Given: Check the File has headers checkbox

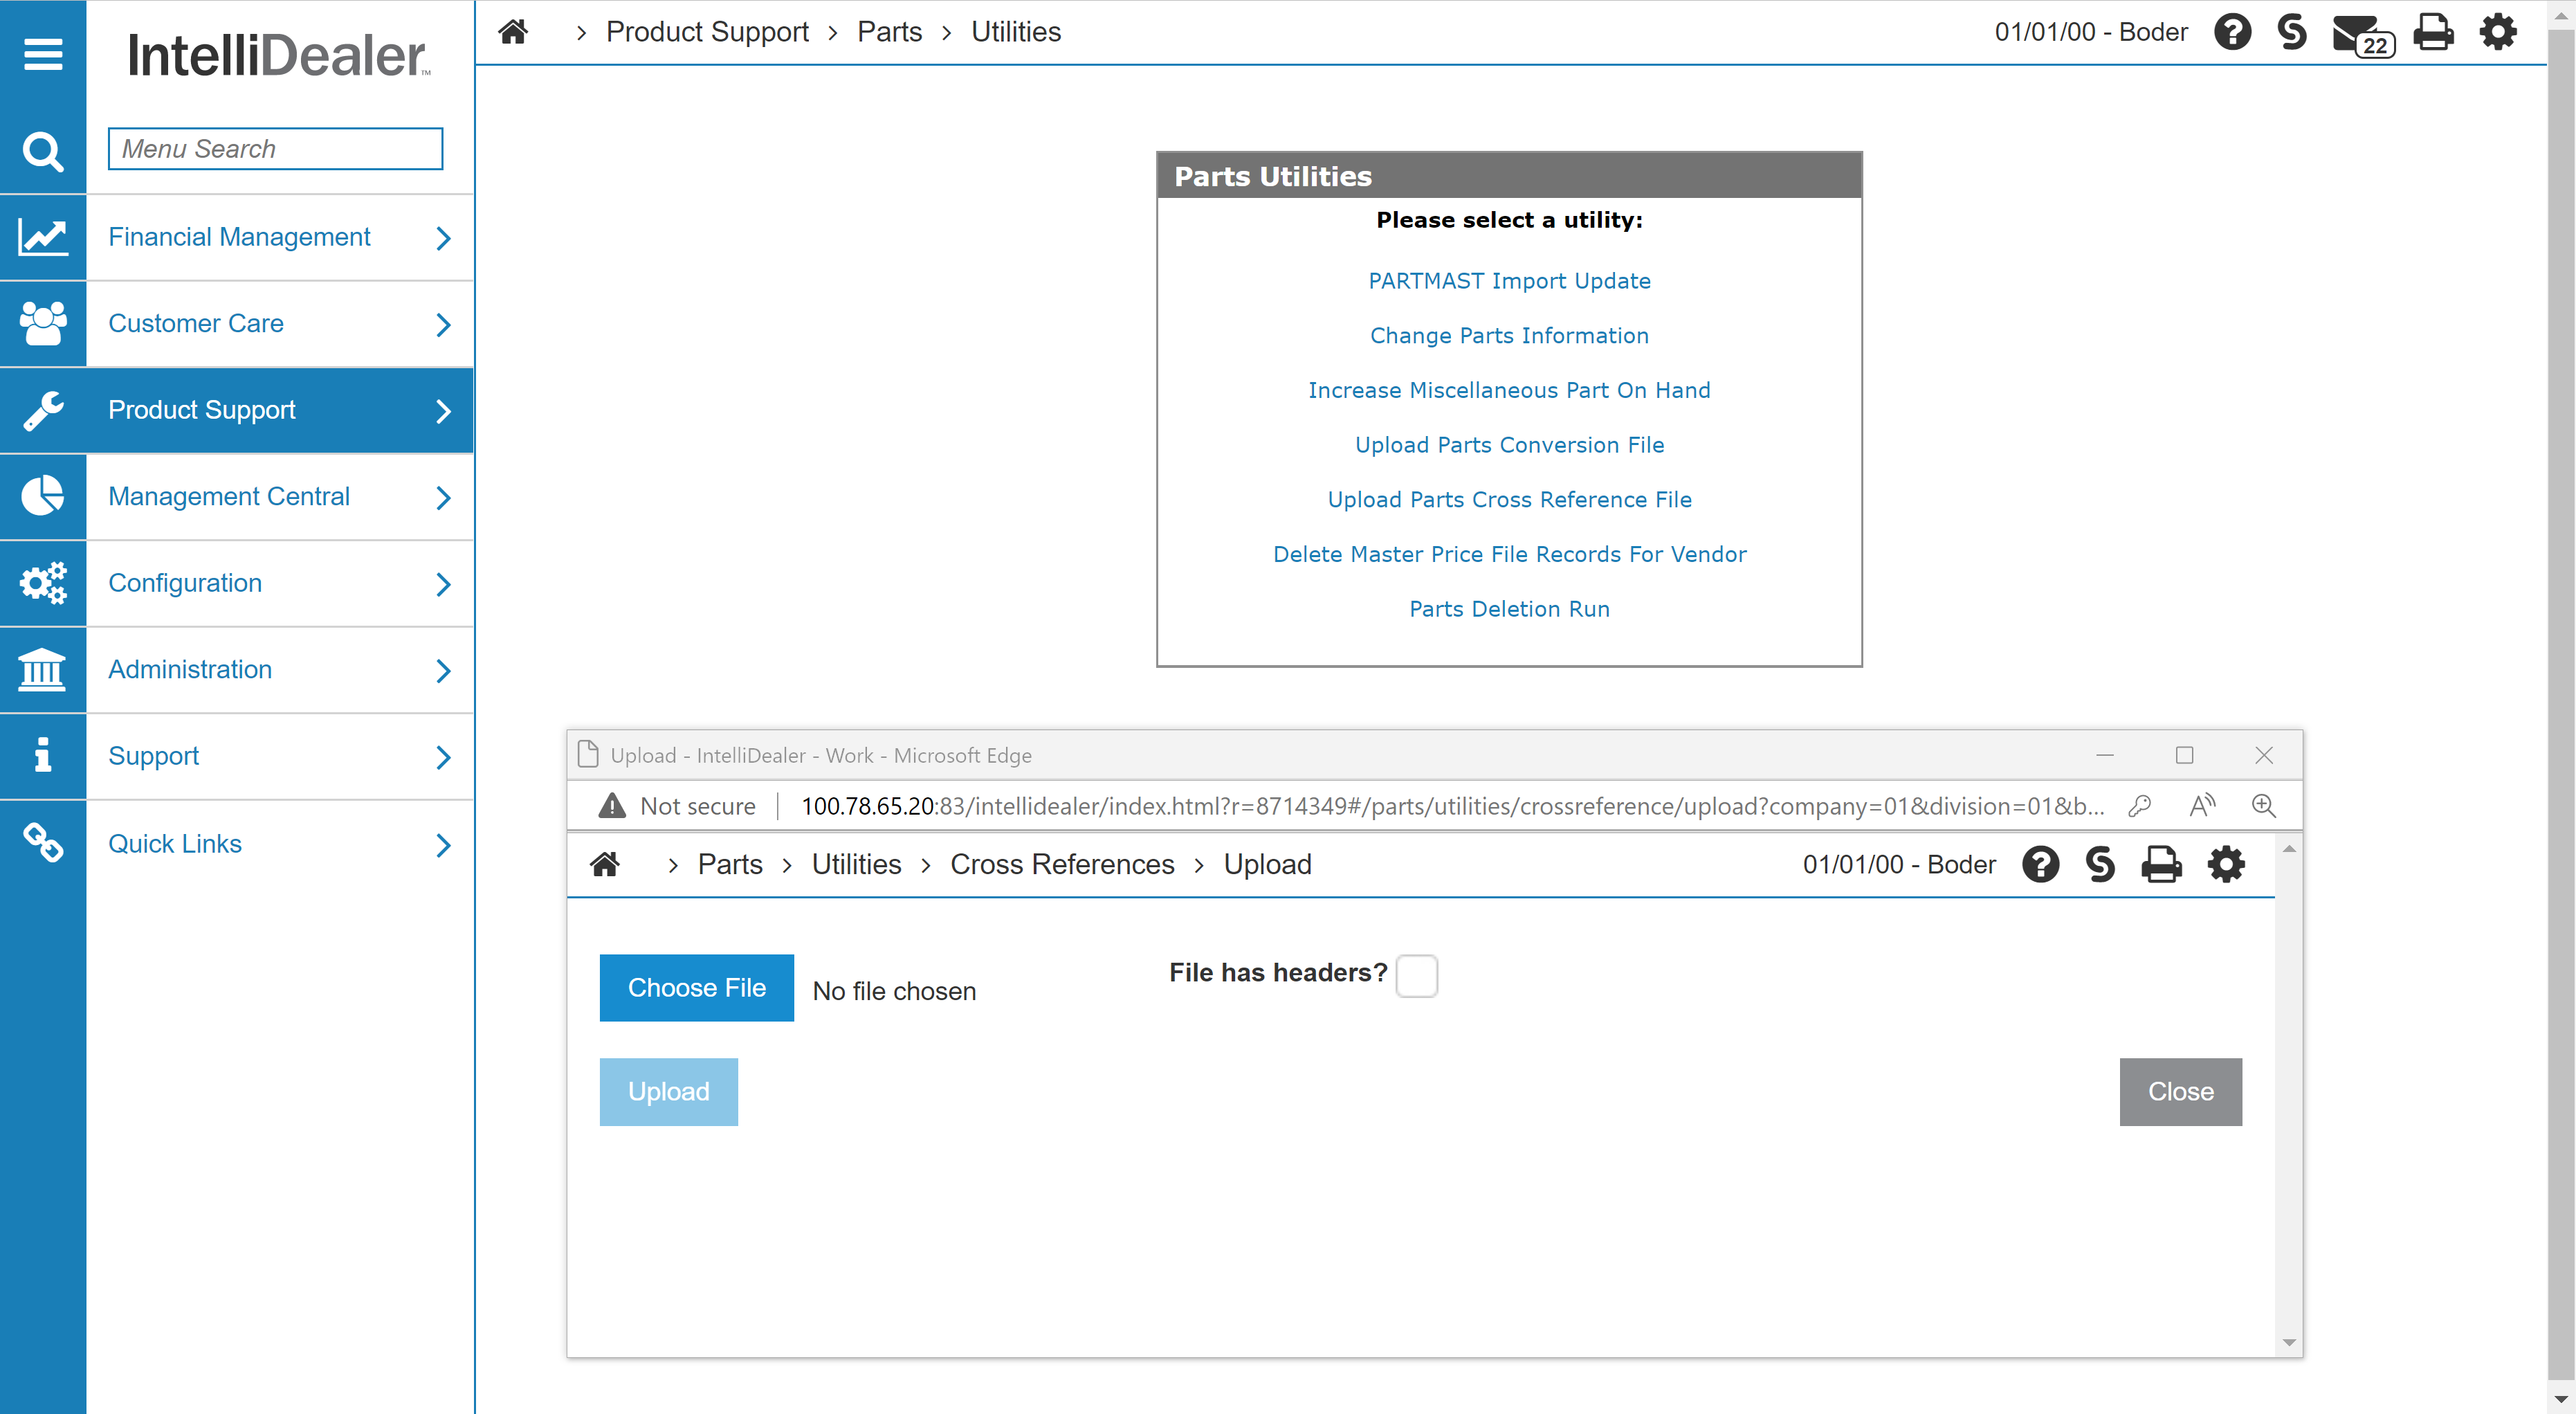Looking at the screenshot, I should click(1416, 976).
